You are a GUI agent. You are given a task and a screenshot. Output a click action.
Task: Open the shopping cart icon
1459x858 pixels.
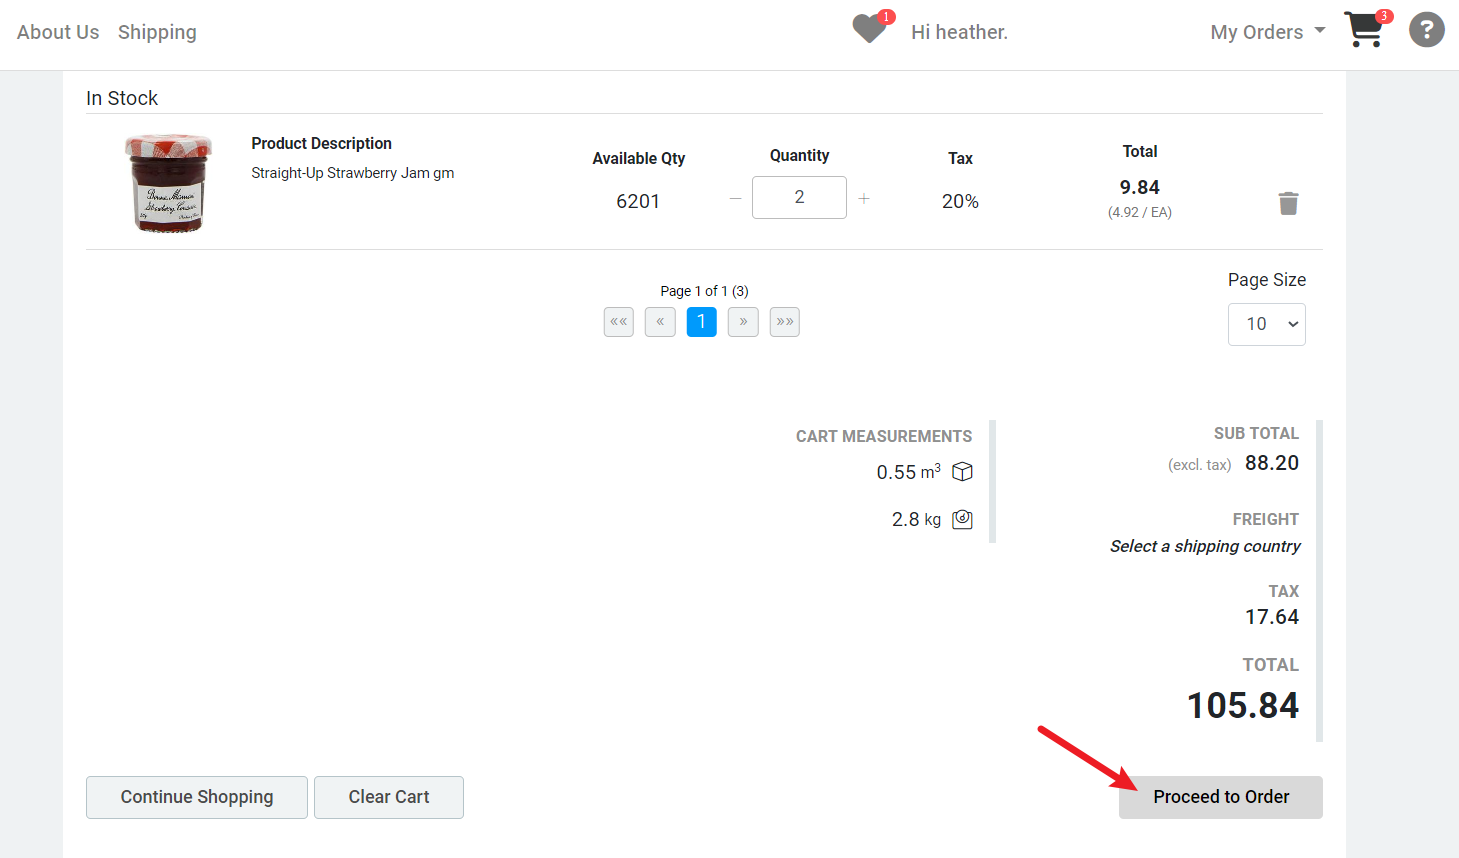tap(1364, 31)
